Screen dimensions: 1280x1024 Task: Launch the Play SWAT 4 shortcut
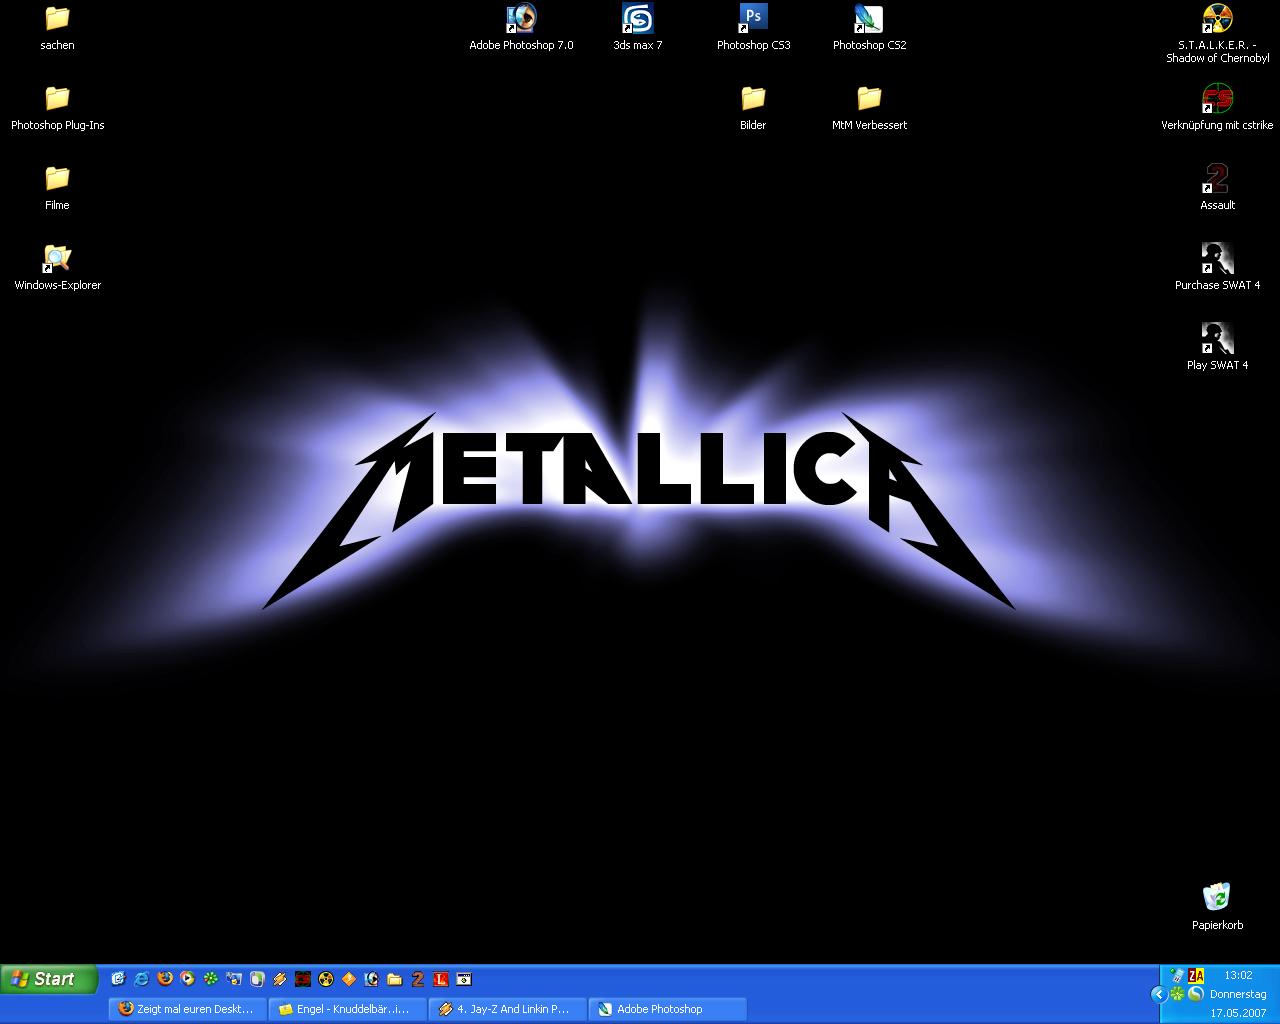click(1217, 348)
